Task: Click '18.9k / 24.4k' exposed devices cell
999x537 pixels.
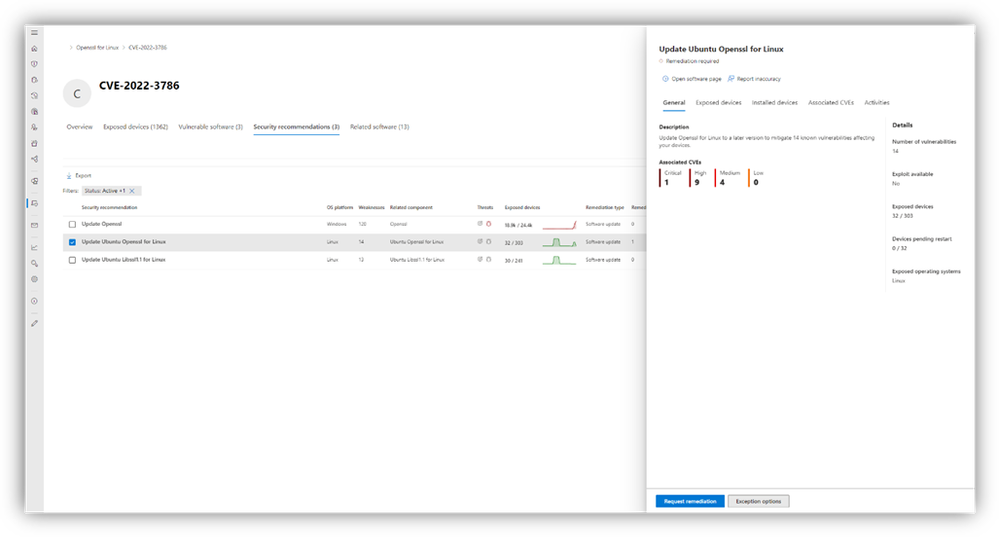Action: pos(518,225)
